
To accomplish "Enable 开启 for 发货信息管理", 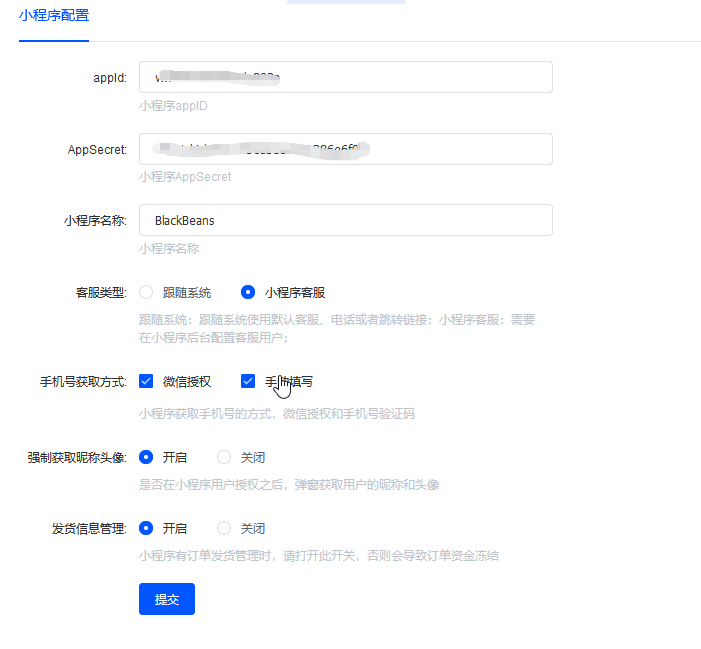I will tap(146, 528).
